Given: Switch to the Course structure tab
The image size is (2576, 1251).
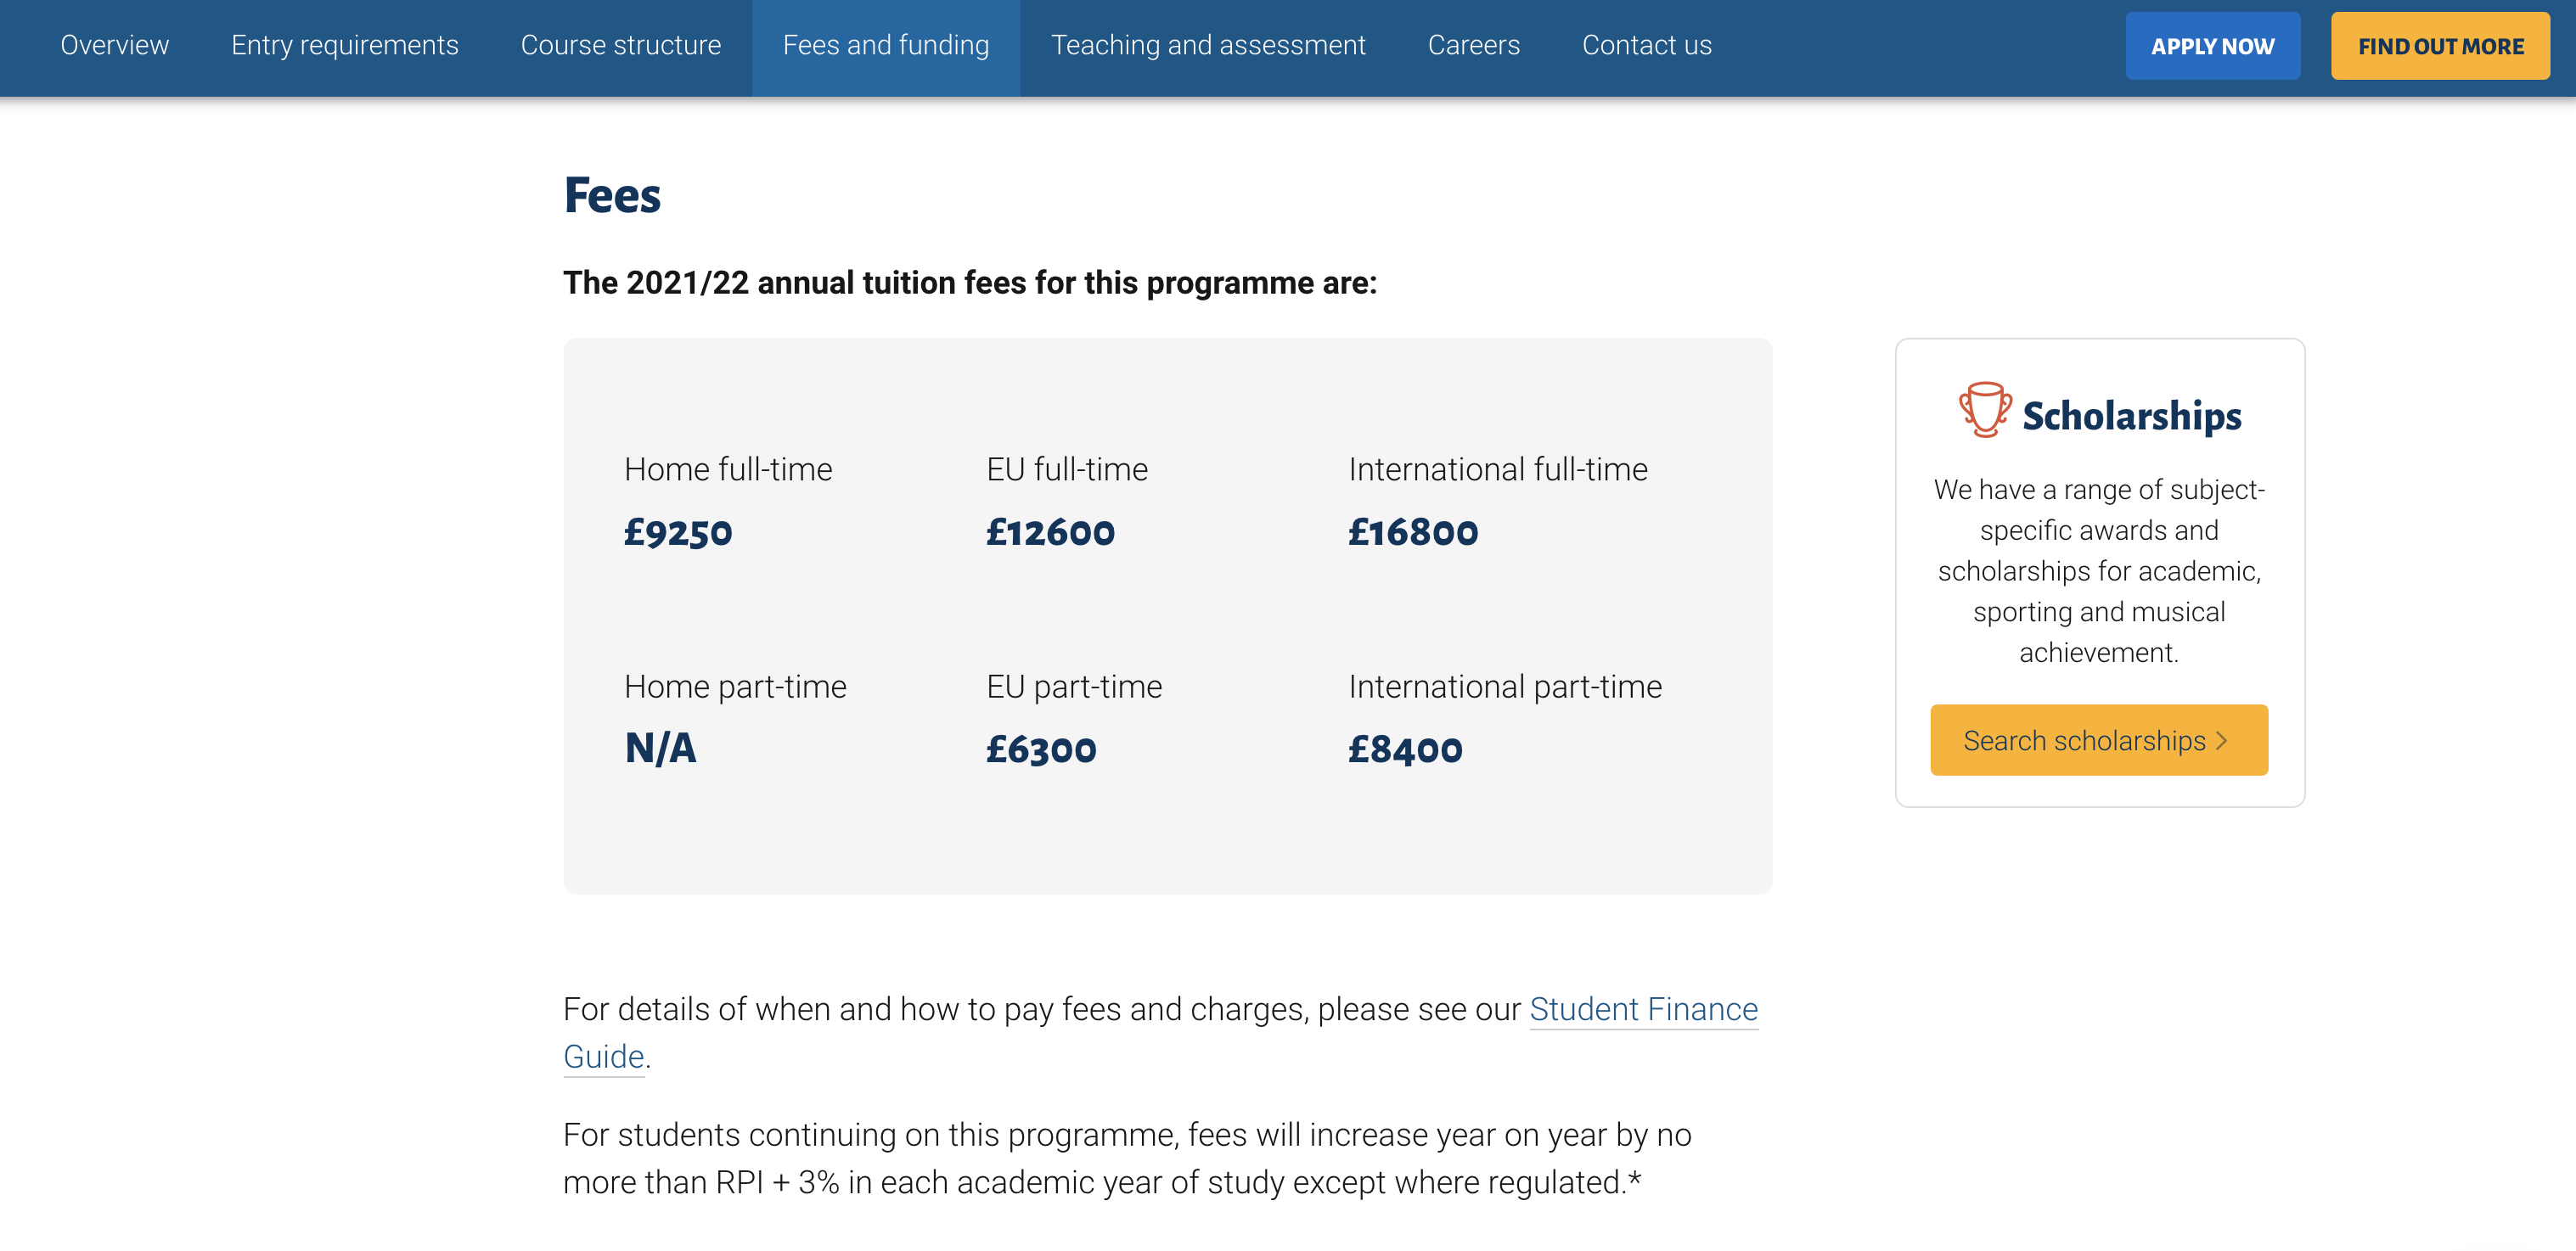Looking at the screenshot, I should (x=620, y=46).
